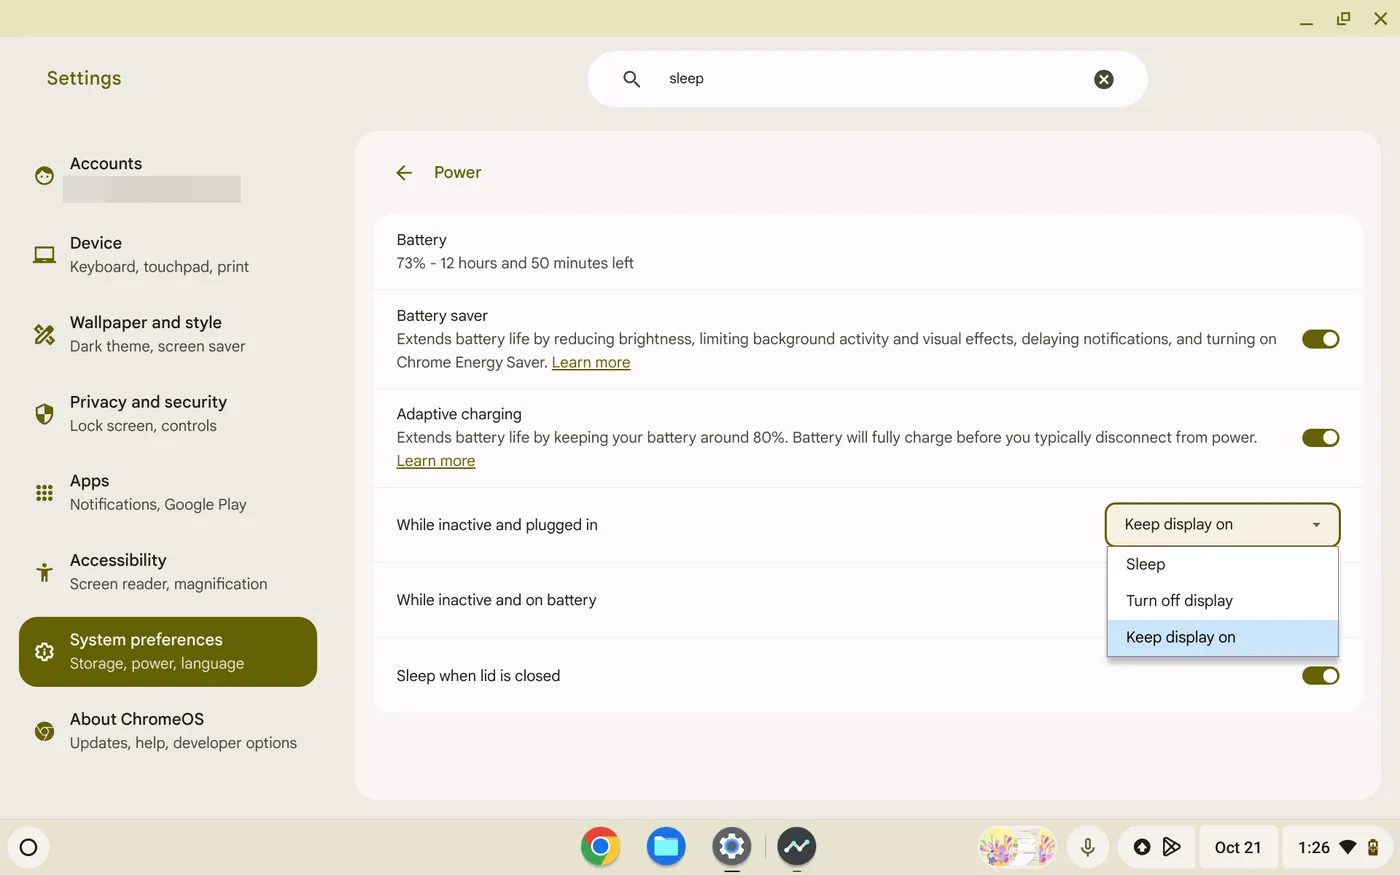Click the Device laptop icon
Screen dimensions: 1400x875
pos(44,255)
